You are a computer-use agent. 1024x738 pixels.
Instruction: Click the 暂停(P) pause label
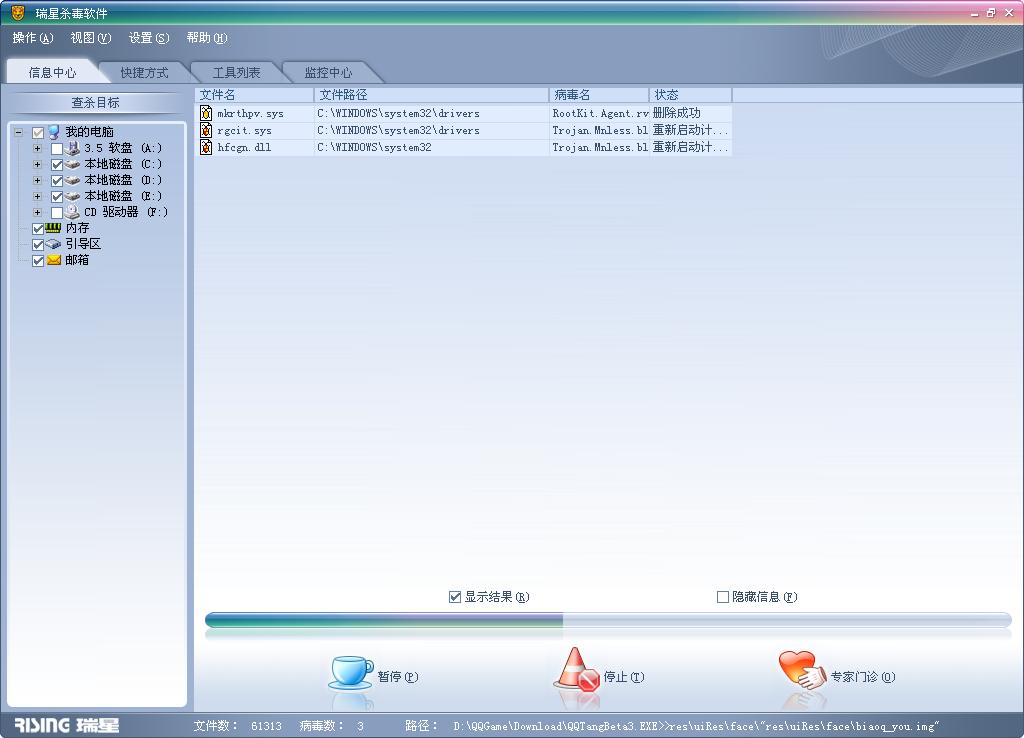tap(398, 677)
